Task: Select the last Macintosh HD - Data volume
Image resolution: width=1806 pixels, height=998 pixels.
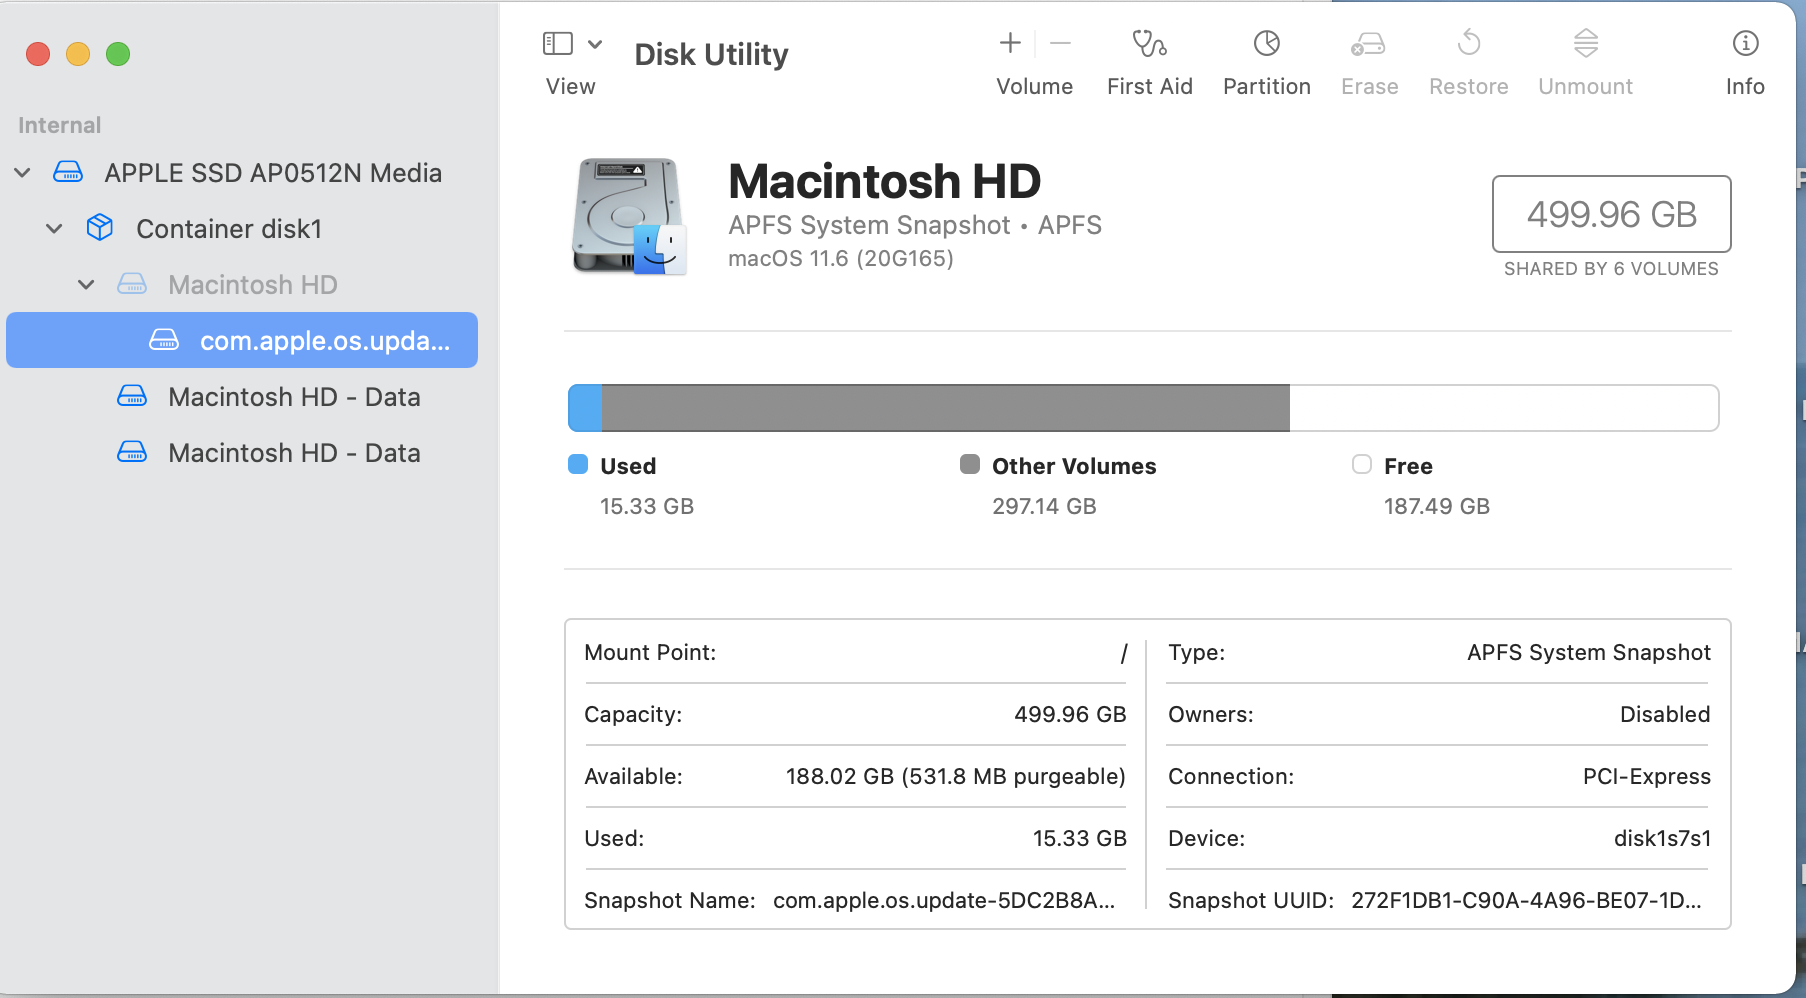Action: tap(294, 453)
